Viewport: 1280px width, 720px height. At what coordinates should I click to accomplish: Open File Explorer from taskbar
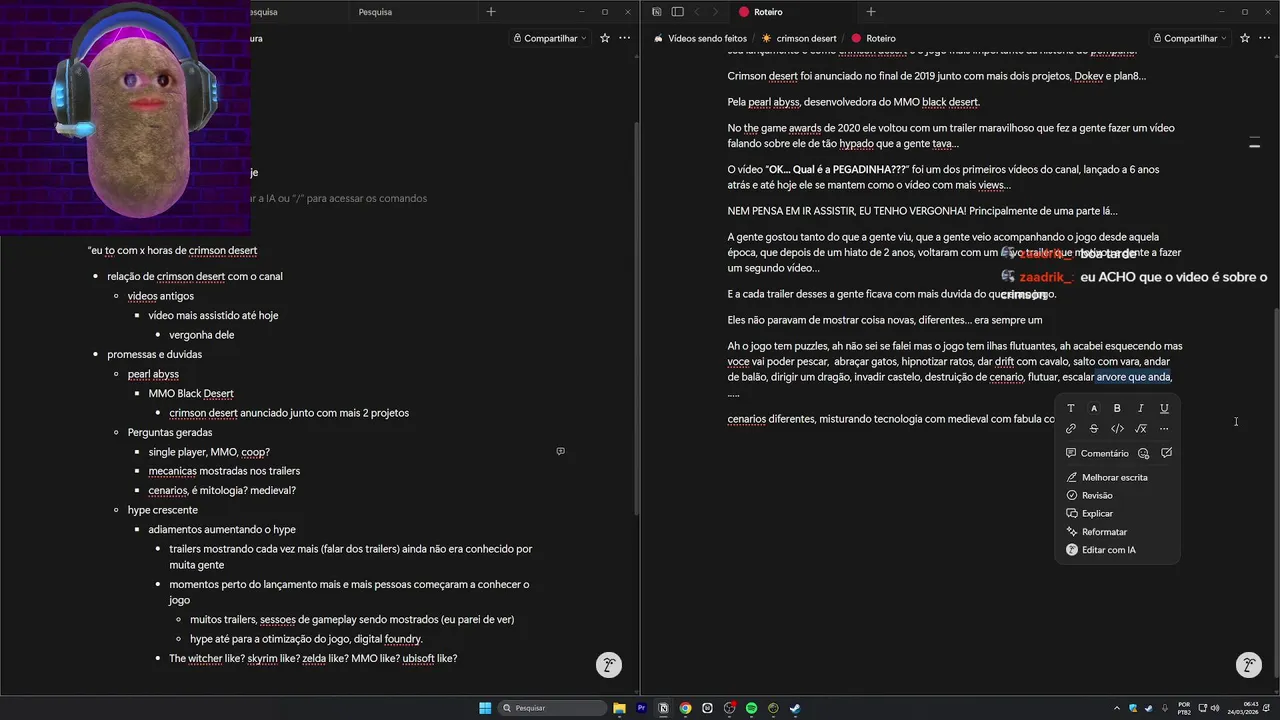coord(619,708)
